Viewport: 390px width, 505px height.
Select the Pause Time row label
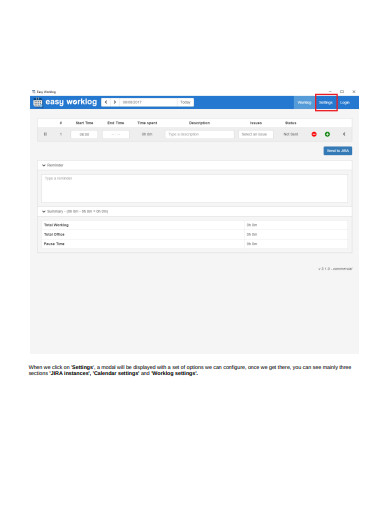(54, 244)
